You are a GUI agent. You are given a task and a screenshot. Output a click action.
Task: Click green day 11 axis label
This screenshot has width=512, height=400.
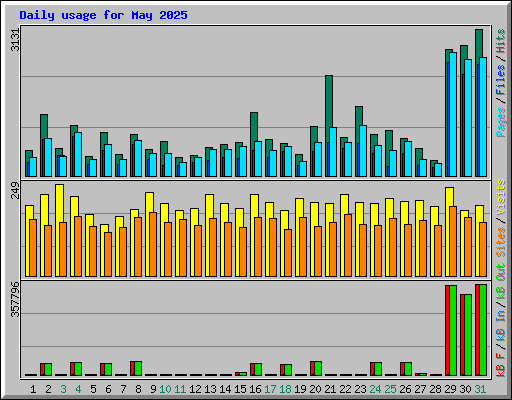[x=180, y=389]
